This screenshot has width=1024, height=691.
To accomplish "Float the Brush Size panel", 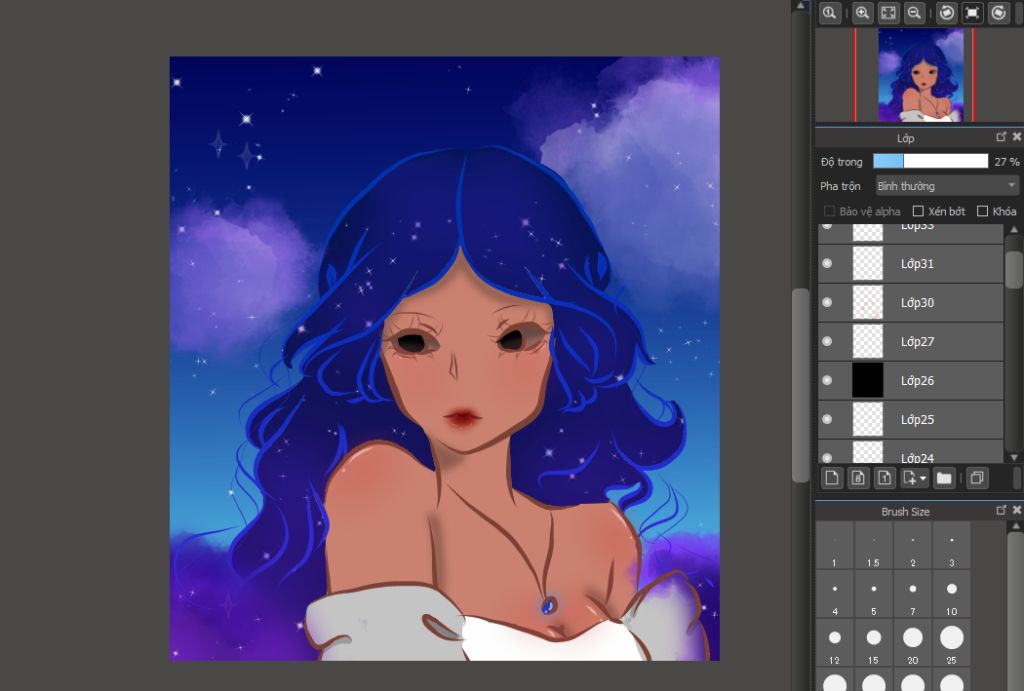I will [x=1001, y=510].
